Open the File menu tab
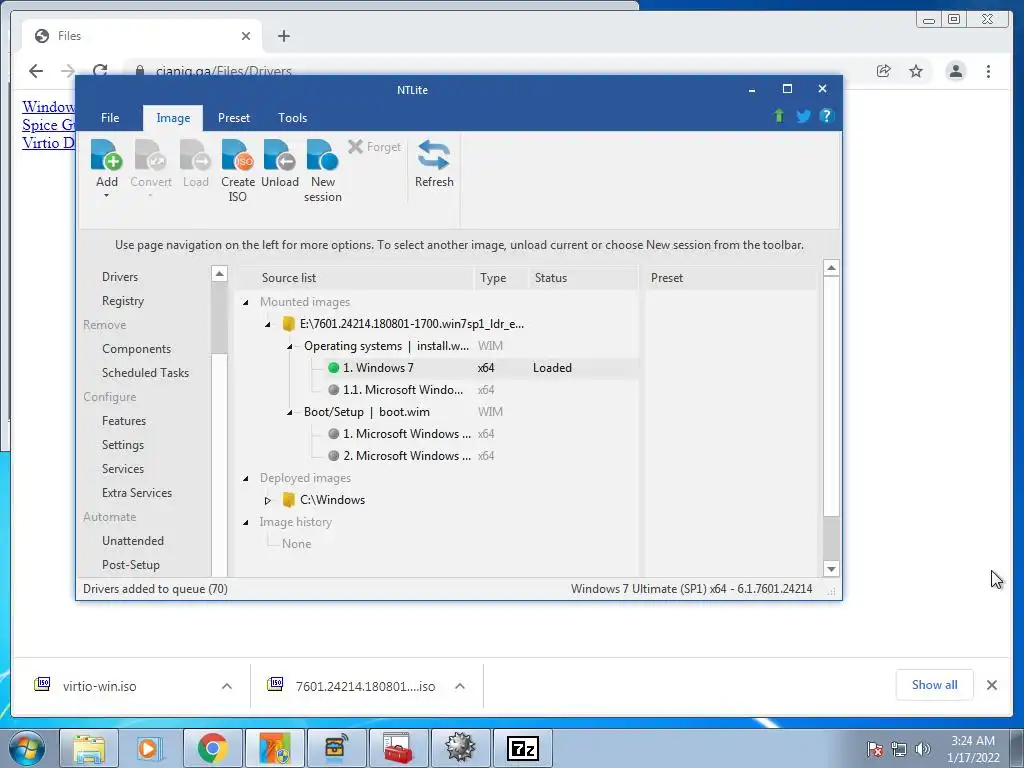This screenshot has width=1024, height=768. [x=110, y=118]
